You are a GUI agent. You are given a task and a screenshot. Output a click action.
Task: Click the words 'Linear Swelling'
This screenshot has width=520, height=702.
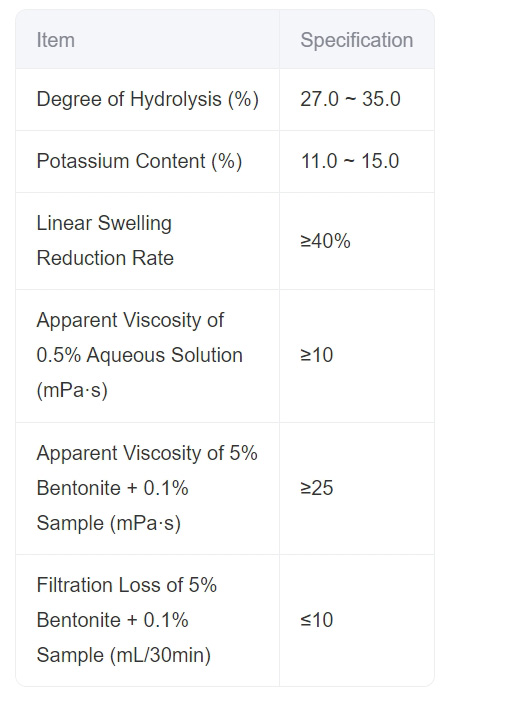(x=104, y=223)
